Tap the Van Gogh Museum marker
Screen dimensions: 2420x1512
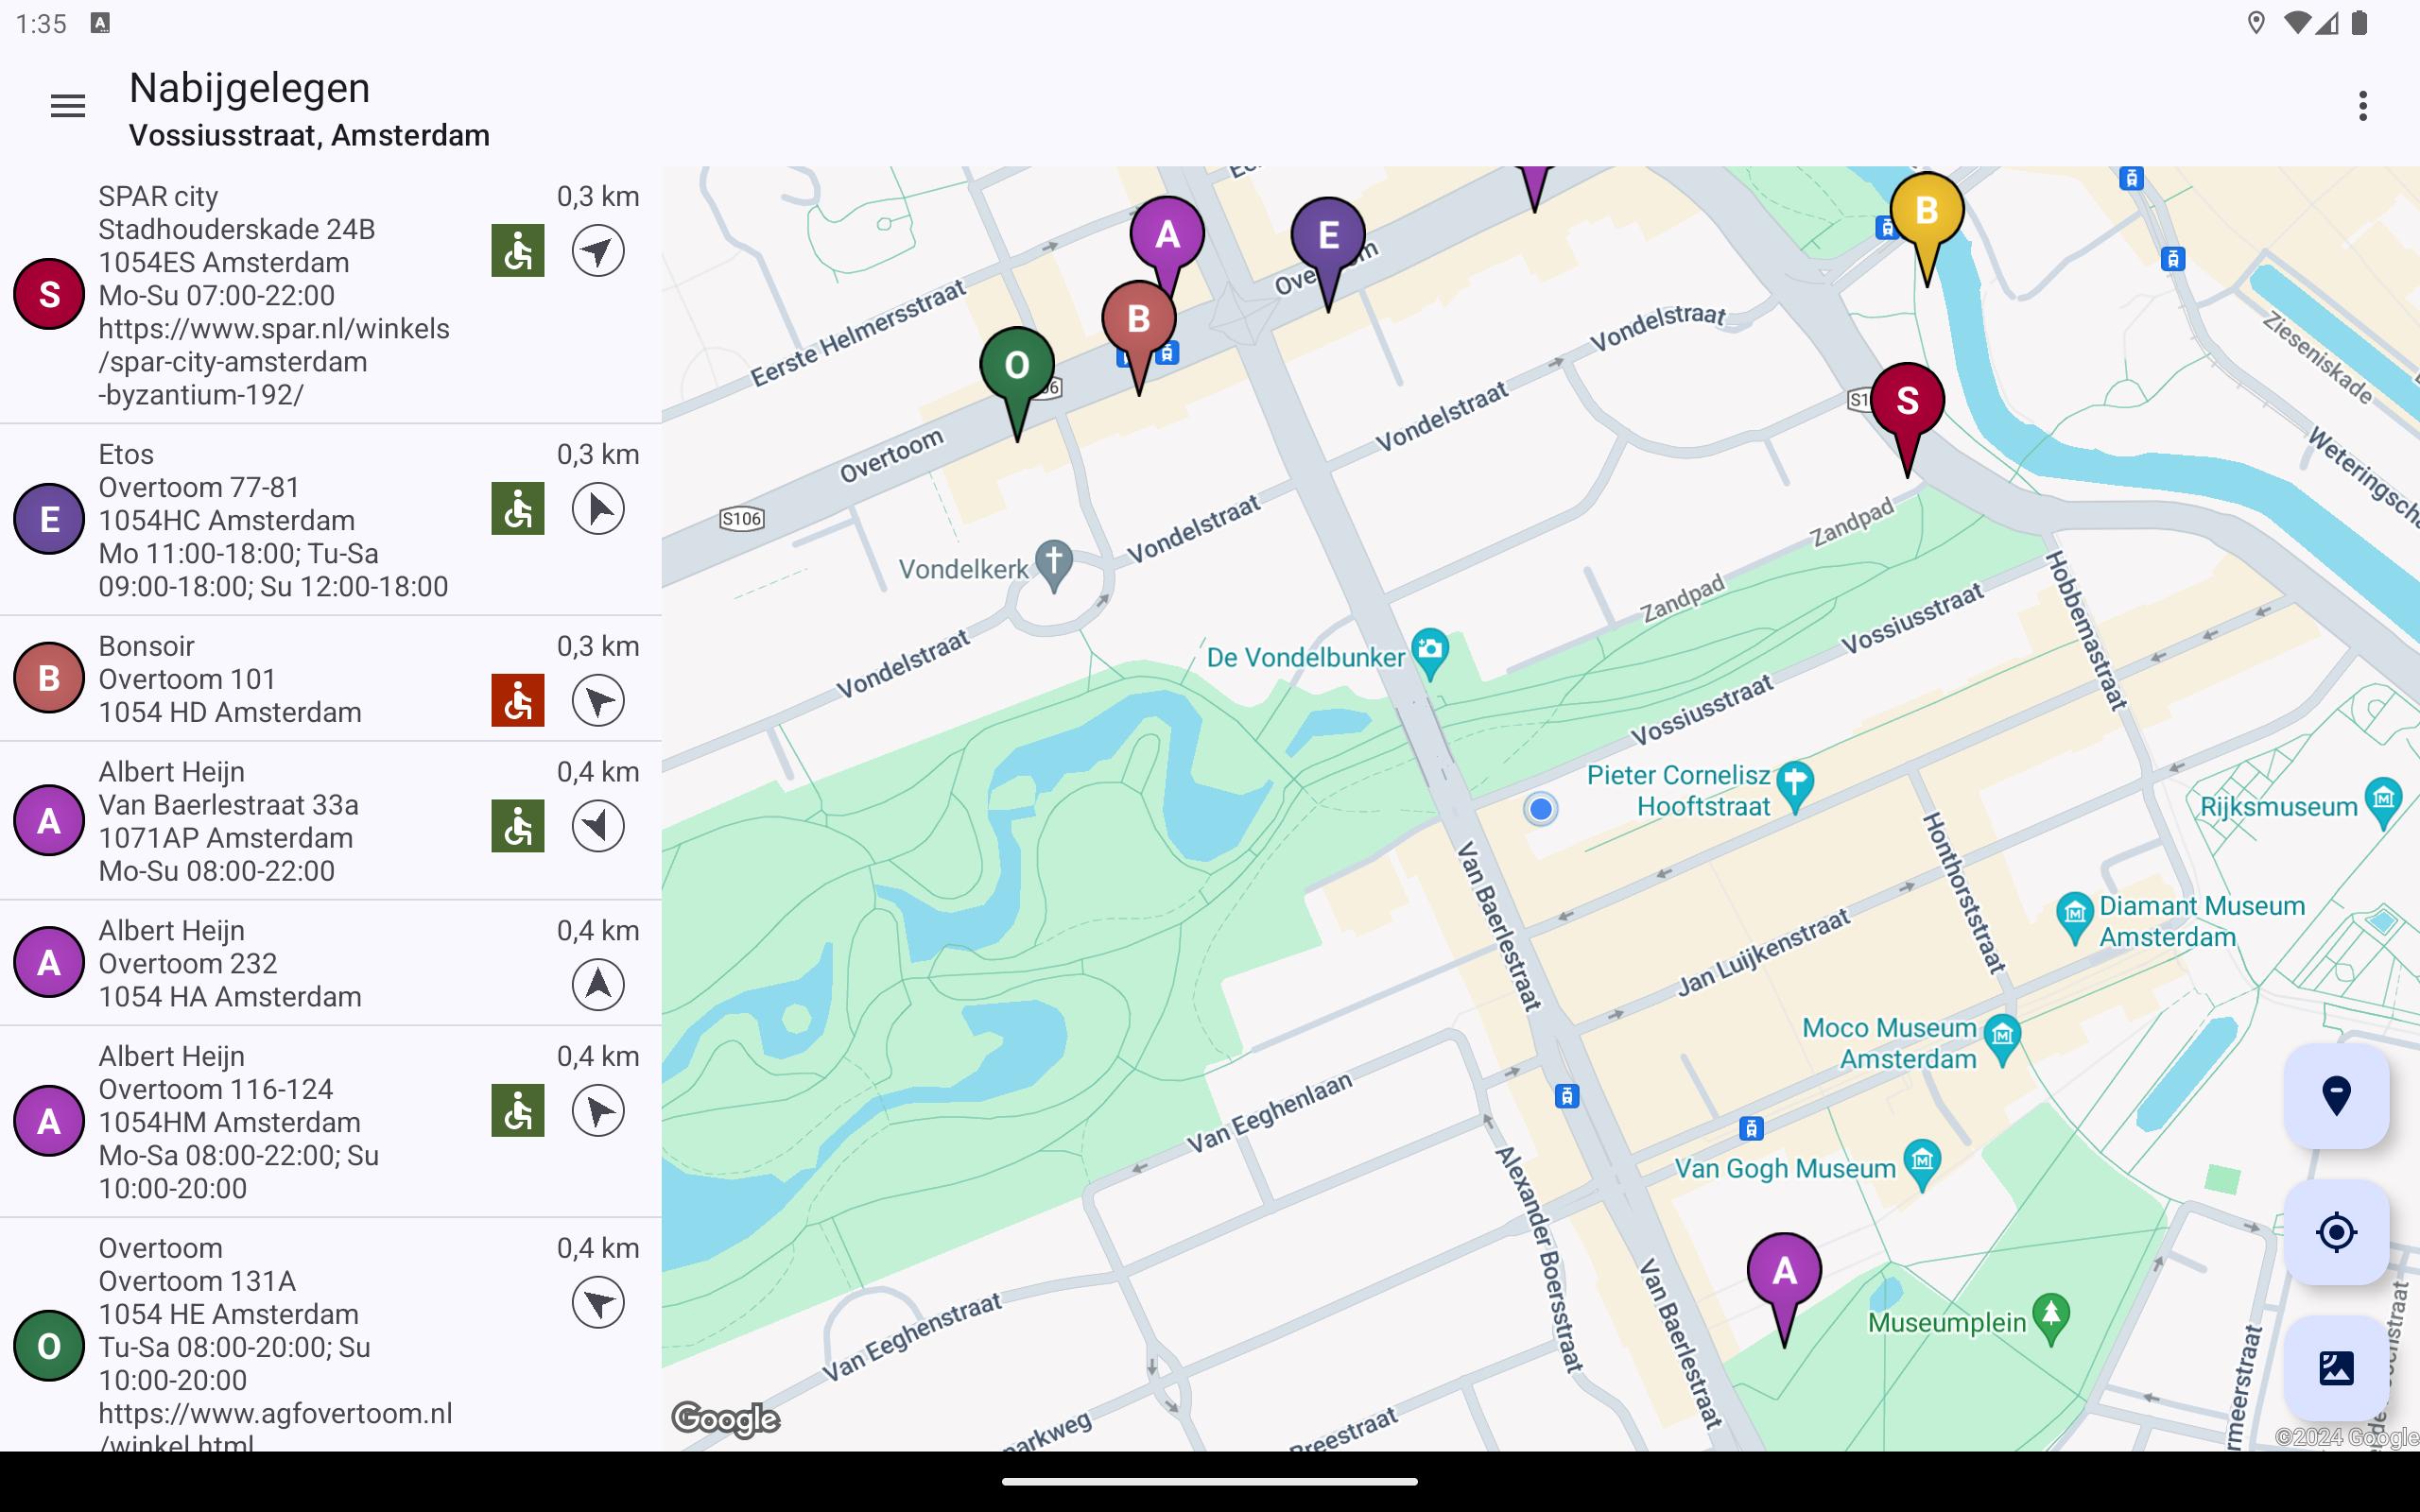pyautogui.click(x=1922, y=1164)
